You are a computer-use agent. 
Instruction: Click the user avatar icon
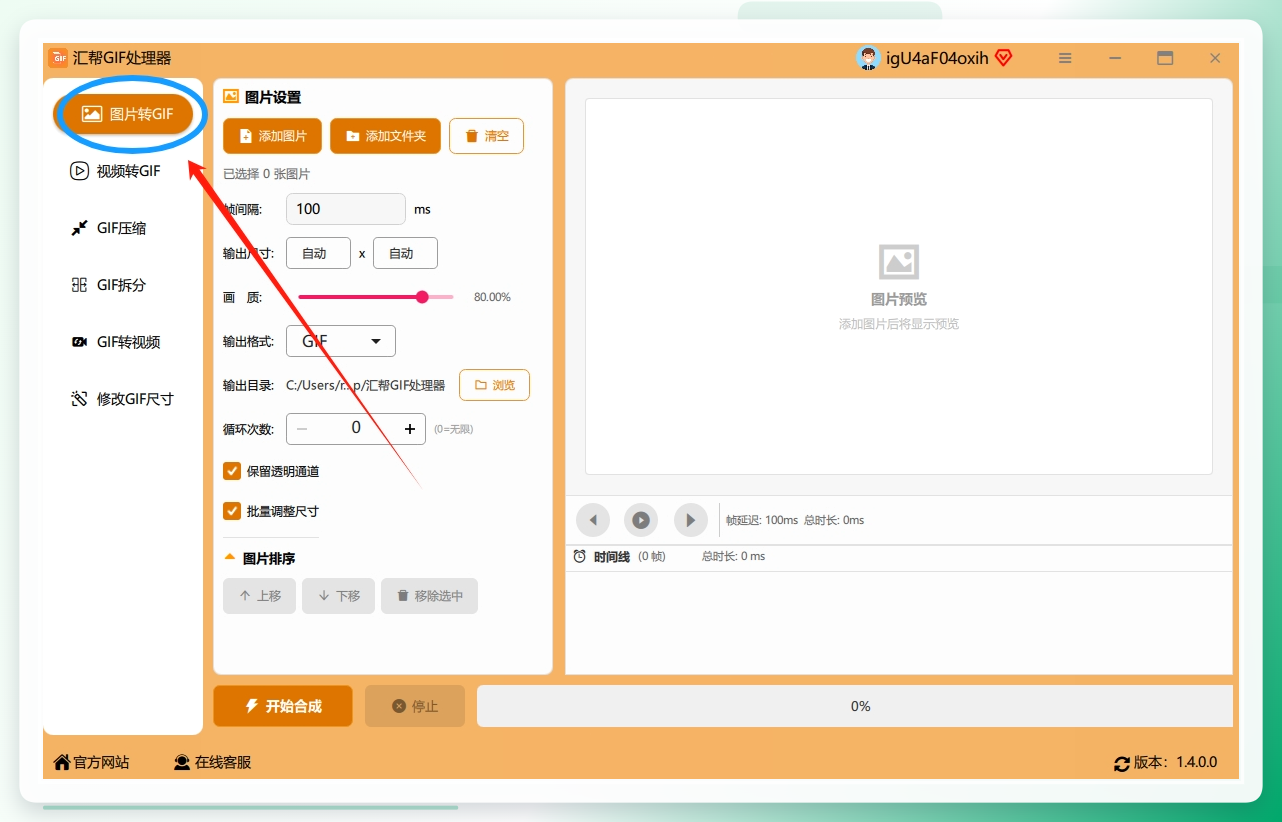click(868, 58)
